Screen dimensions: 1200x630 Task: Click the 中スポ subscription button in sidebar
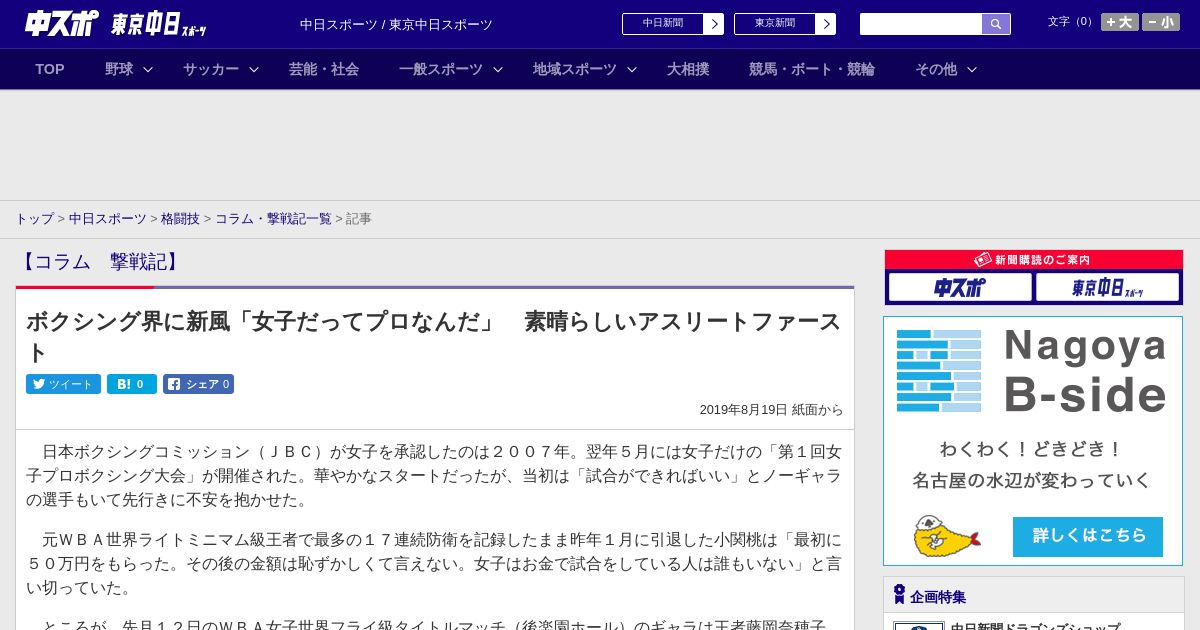(x=960, y=287)
